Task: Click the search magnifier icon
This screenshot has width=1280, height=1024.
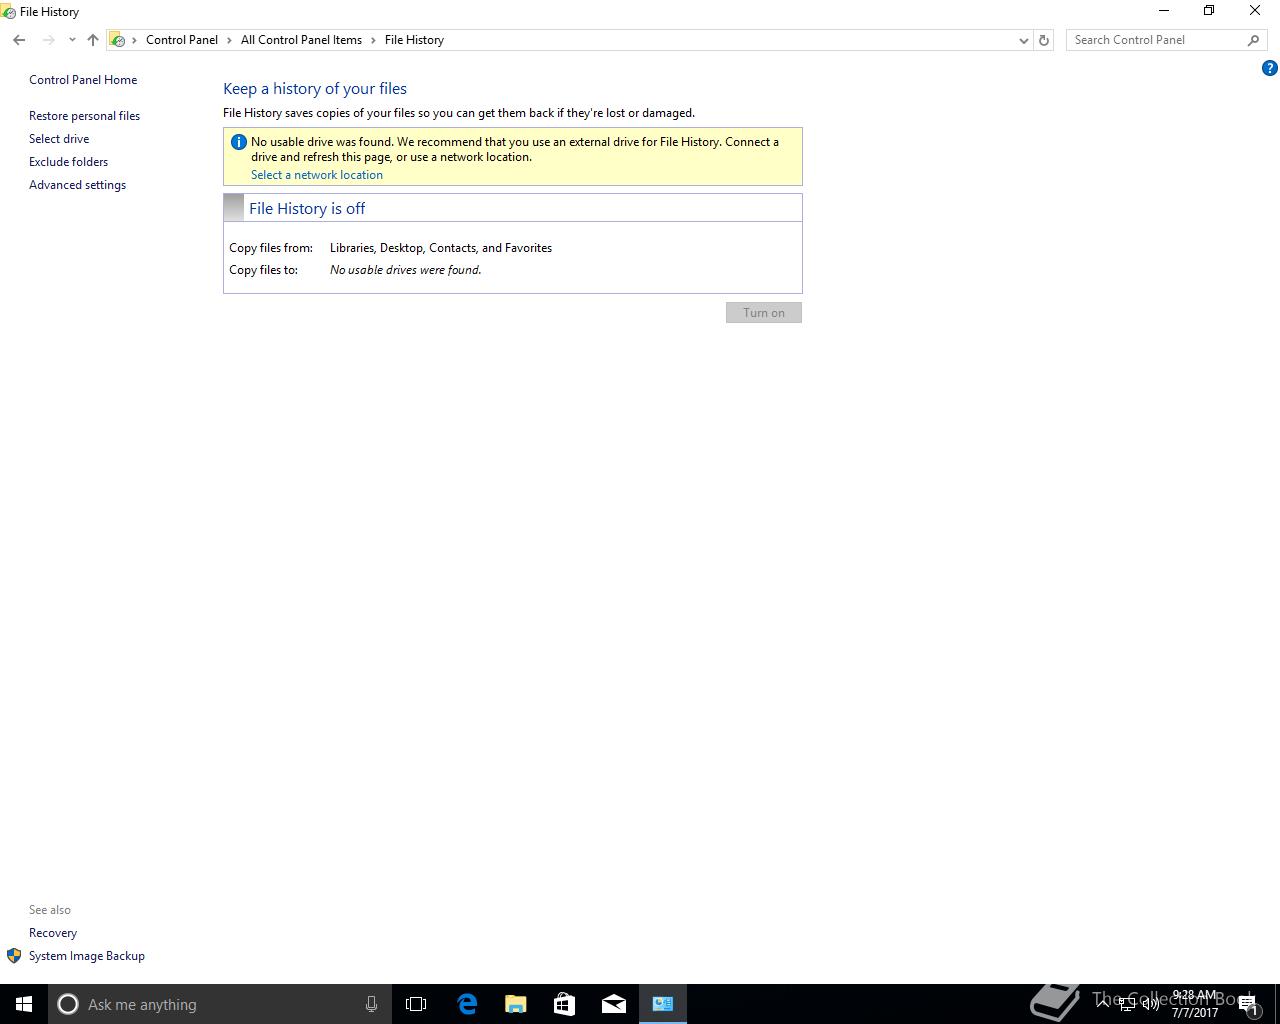Action: [x=1253, y=40]
